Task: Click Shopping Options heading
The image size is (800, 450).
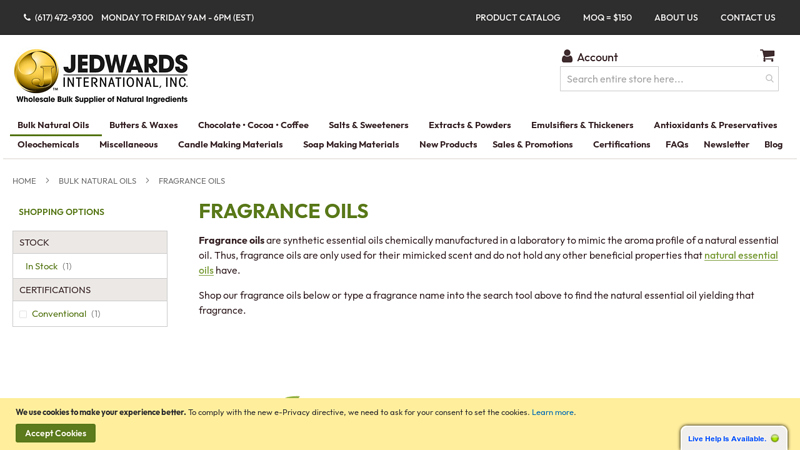Action: (61, 212)
